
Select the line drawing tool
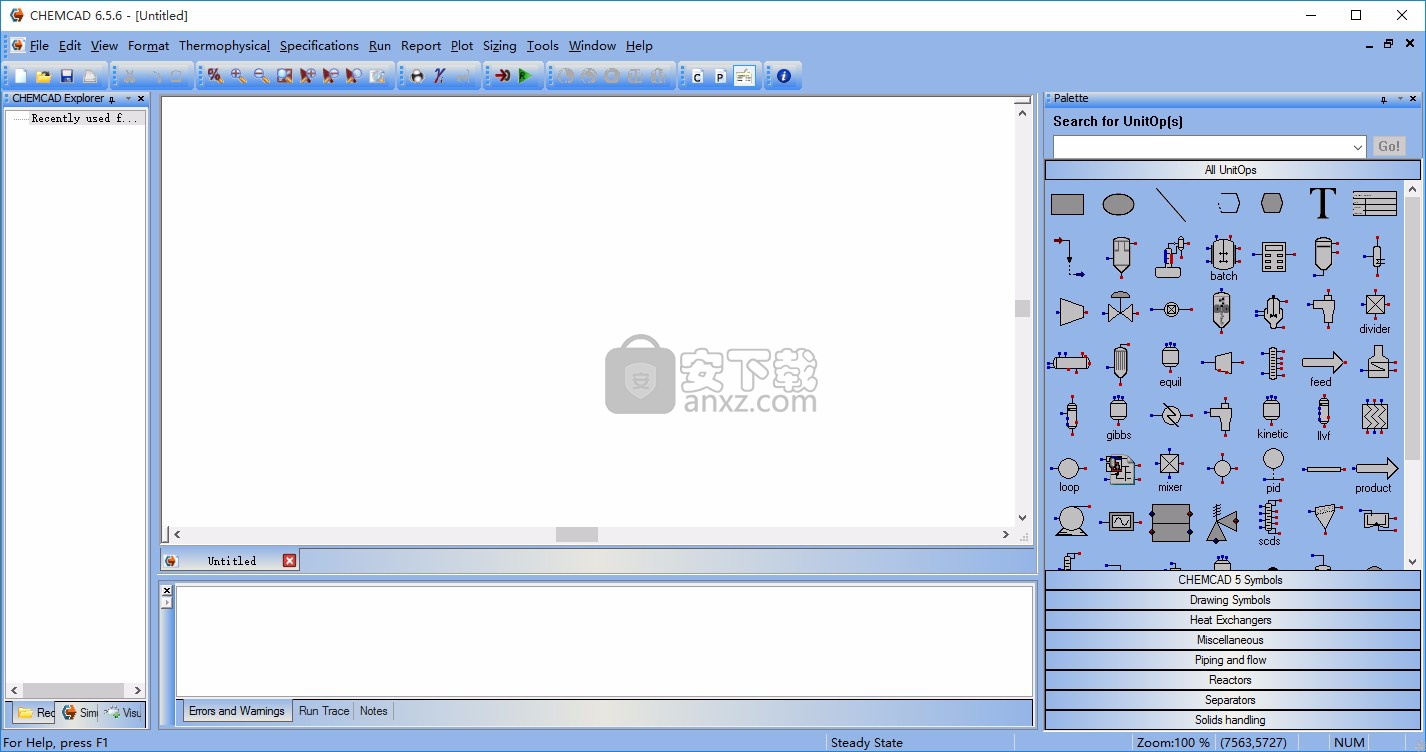point(1170,205)
